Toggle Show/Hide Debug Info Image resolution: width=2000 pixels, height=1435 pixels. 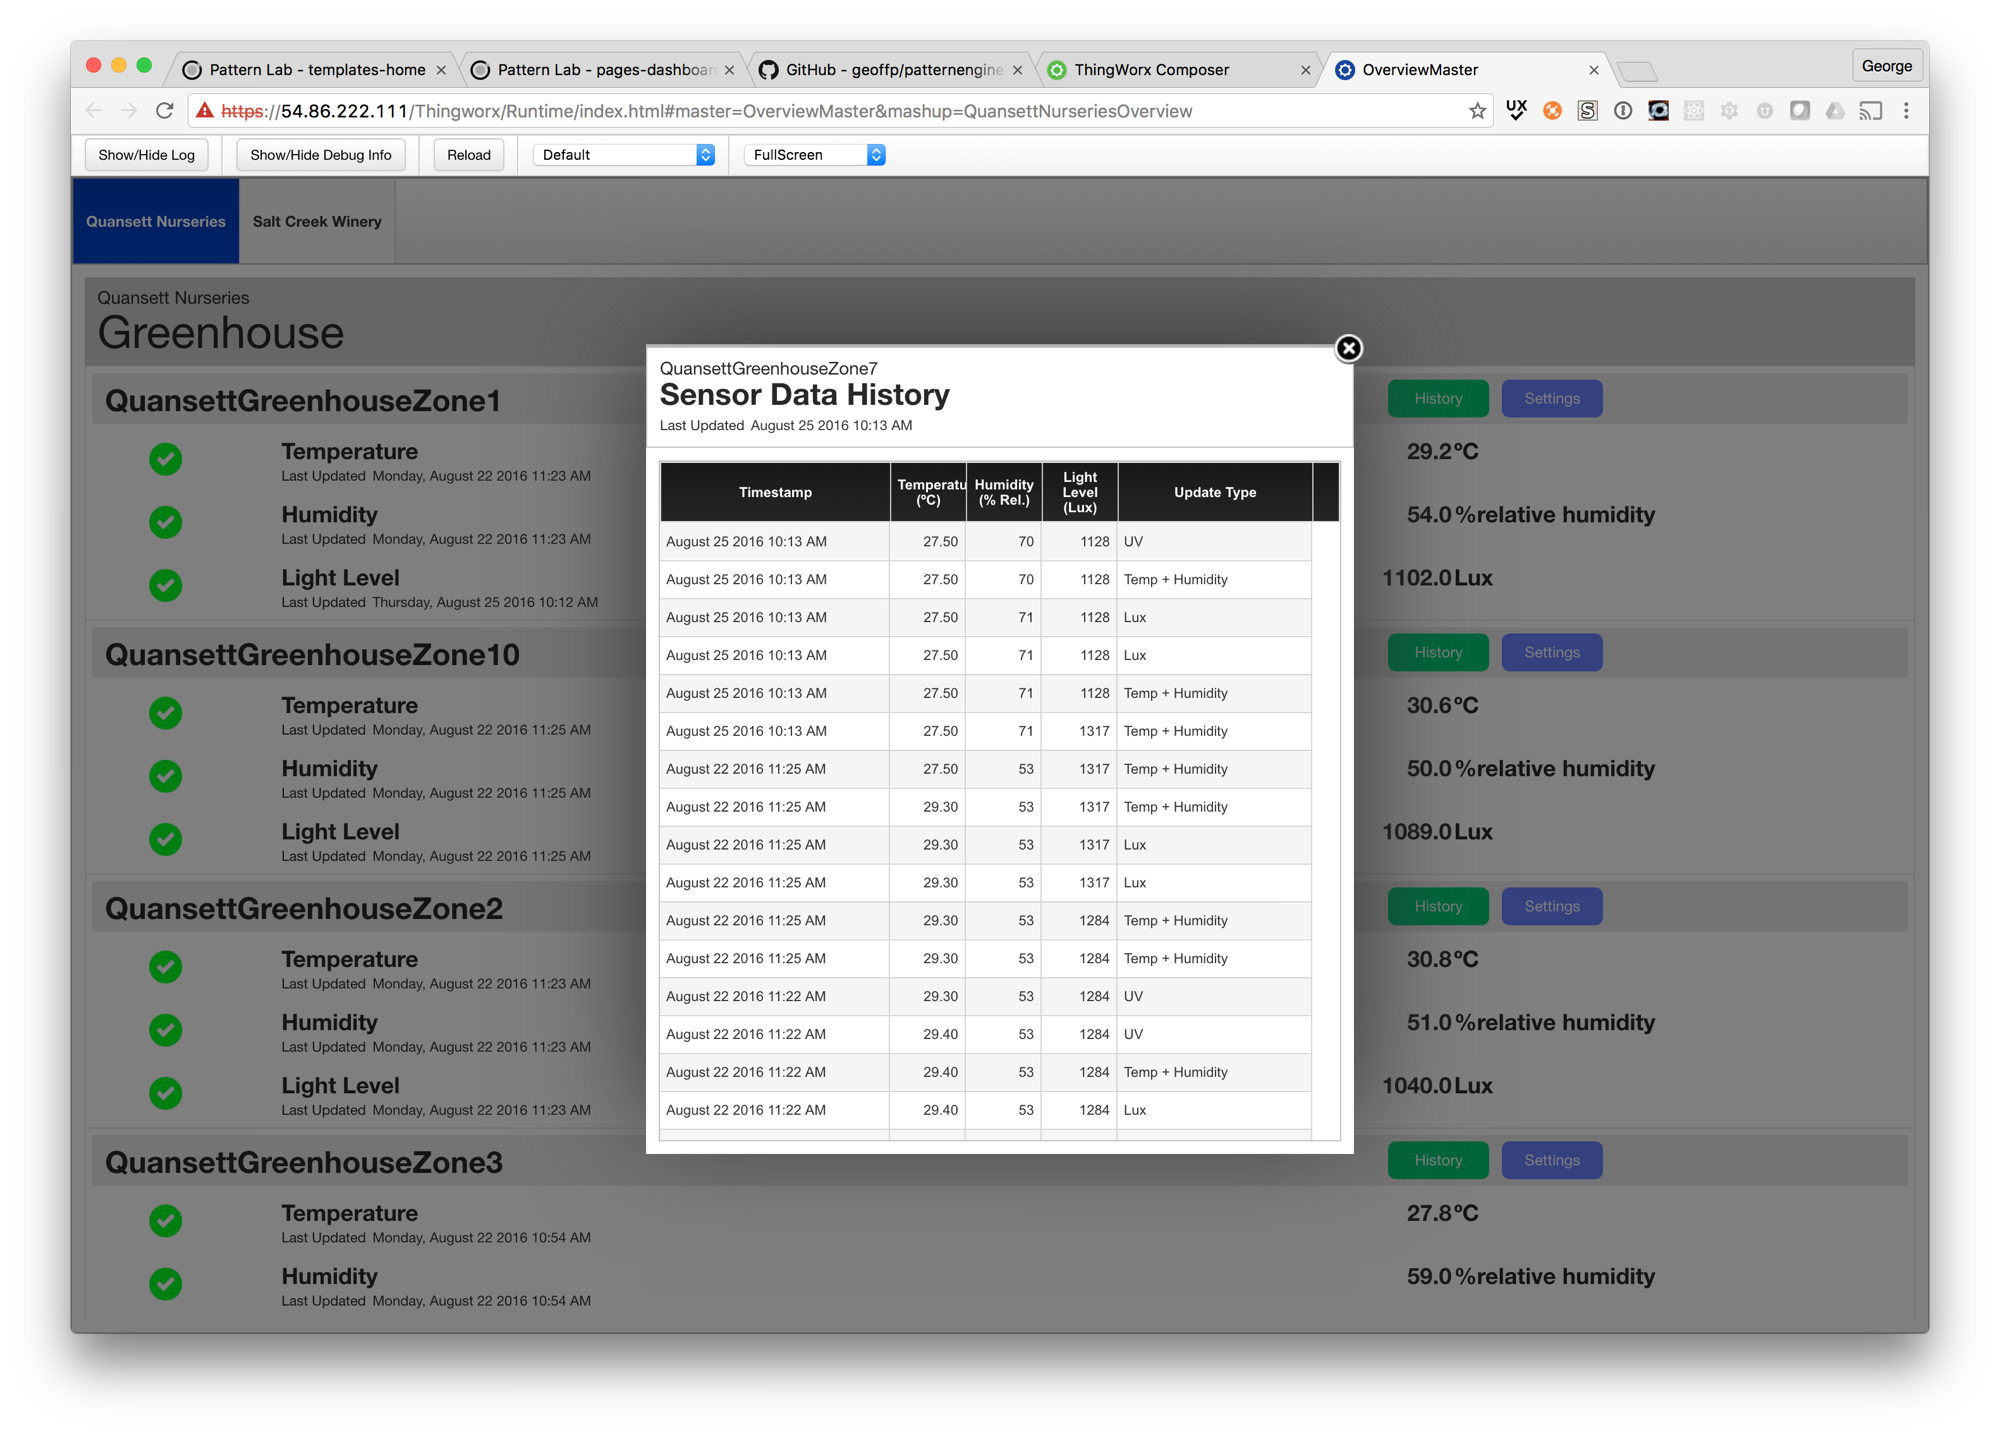coord(320,154)
